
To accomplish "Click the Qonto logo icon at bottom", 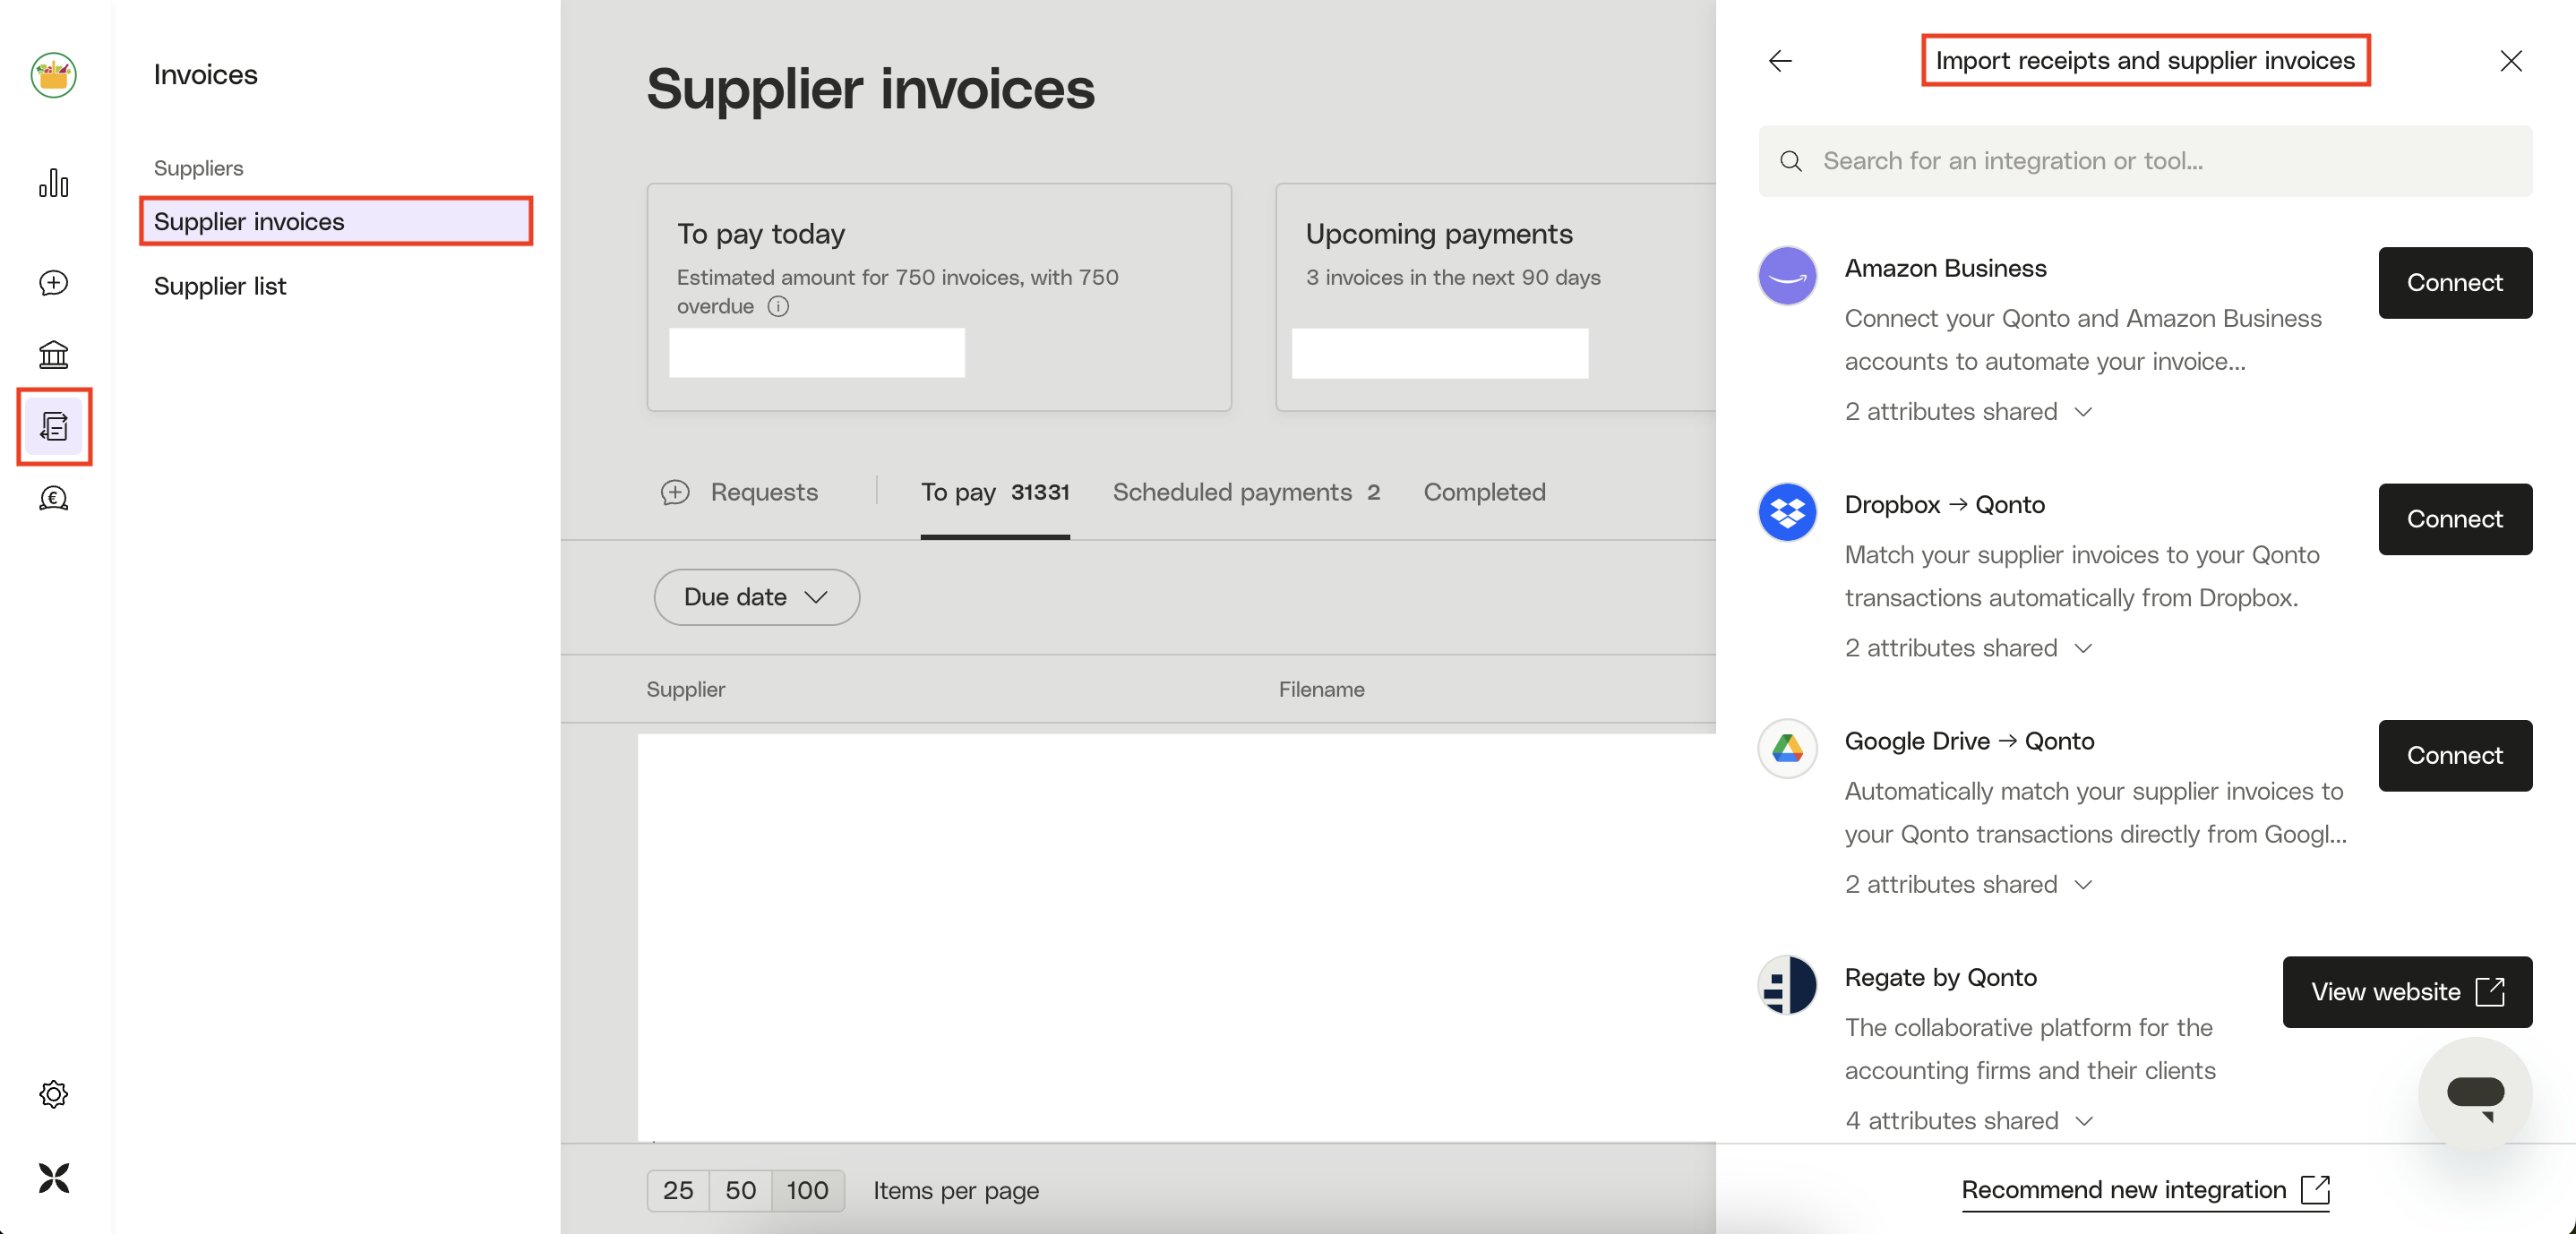I will pos(53,1178).
